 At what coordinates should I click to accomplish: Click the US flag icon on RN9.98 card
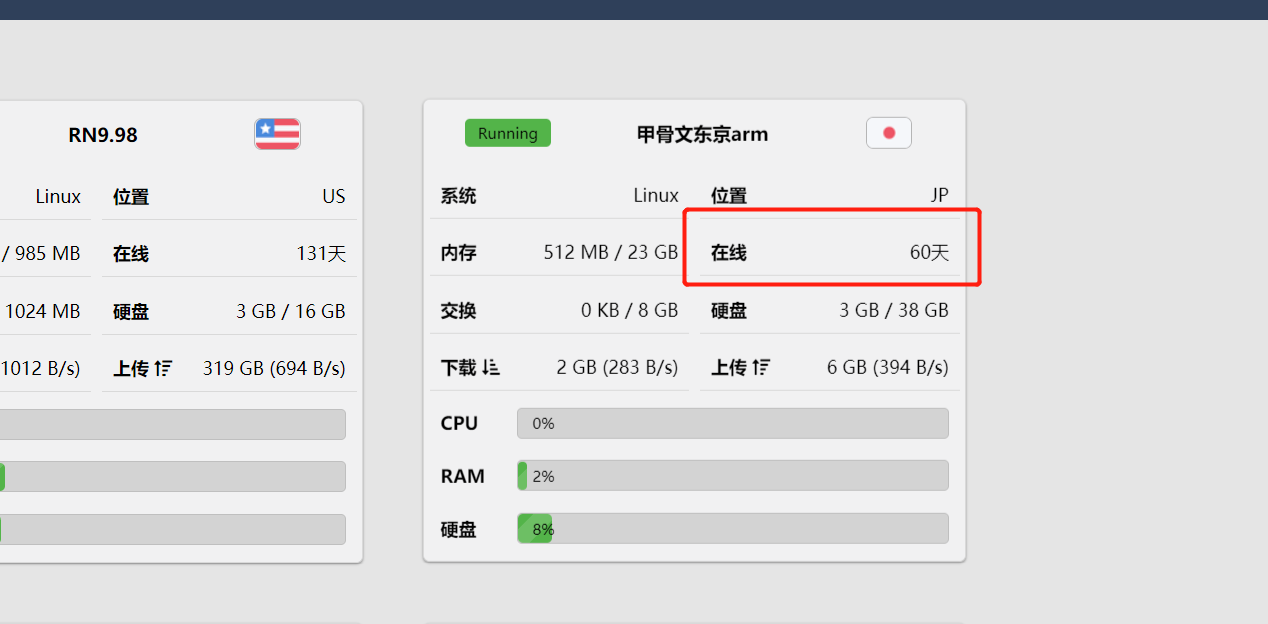coord(277,133)
